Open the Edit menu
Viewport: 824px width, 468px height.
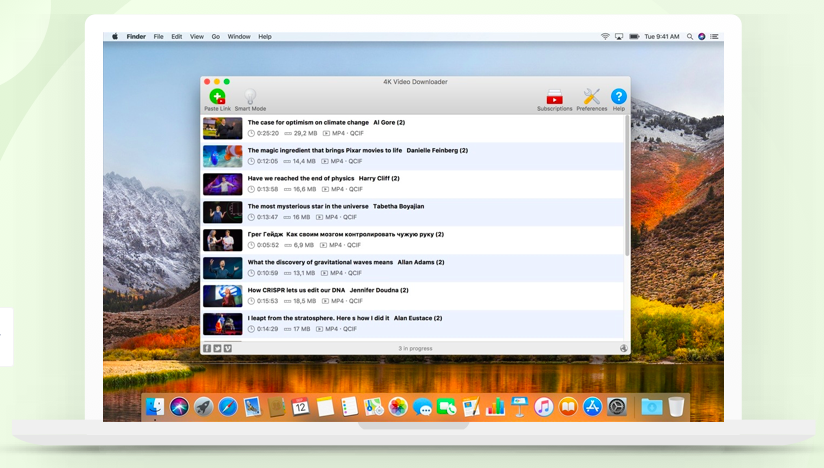pos(177,37)
